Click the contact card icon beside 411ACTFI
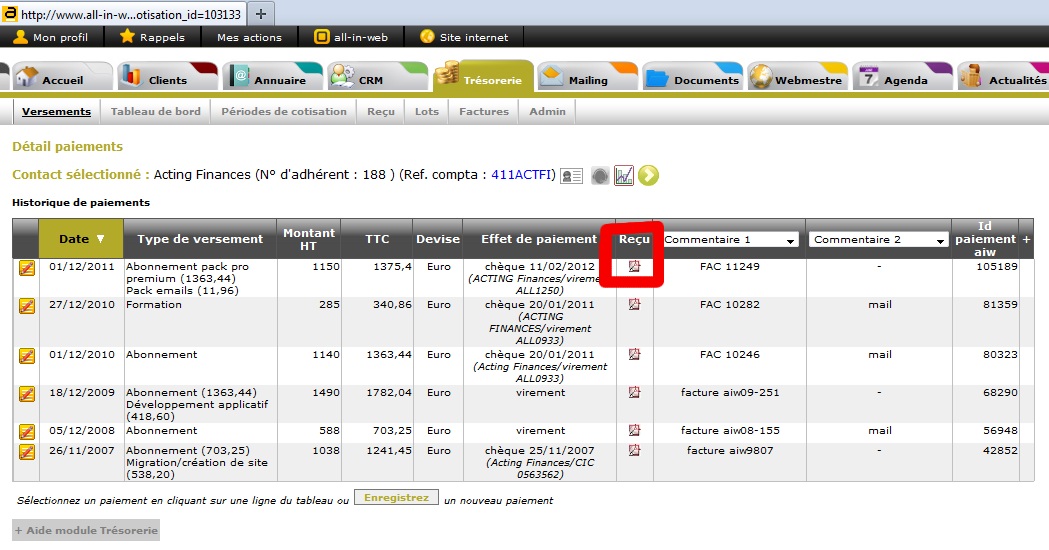The height and width of the screenshot is (550, 1049). point(571,176)
